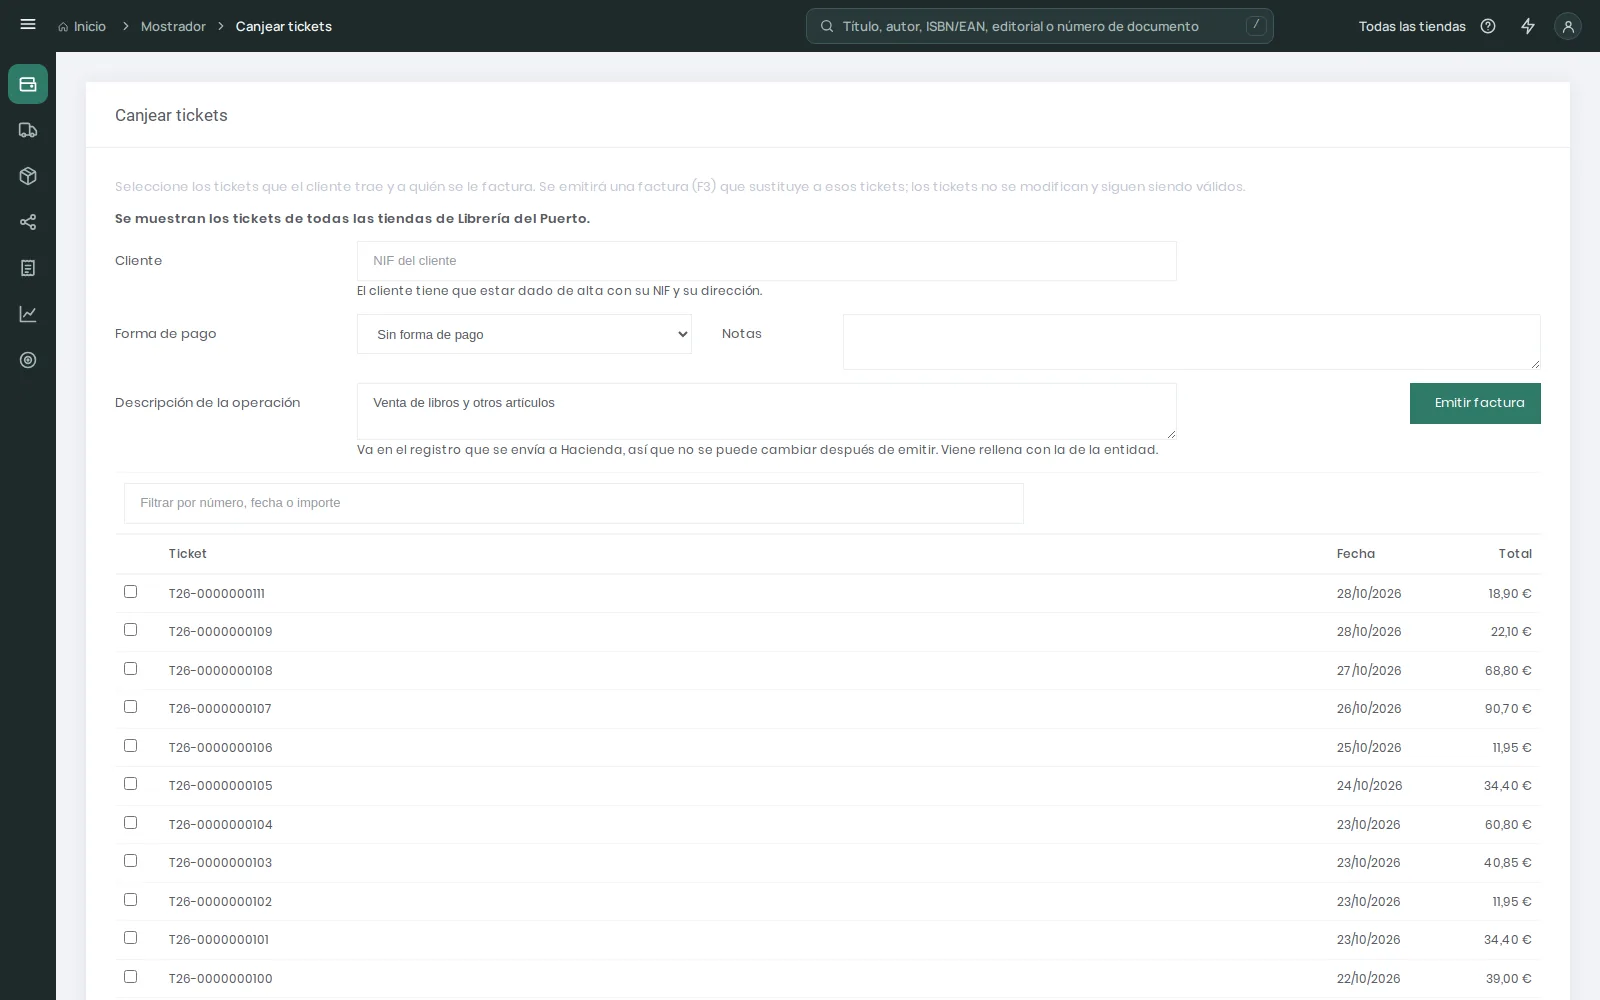Click ticket number T26-0000000101
1600x1000 pixels.
click(x=219, y=940)
